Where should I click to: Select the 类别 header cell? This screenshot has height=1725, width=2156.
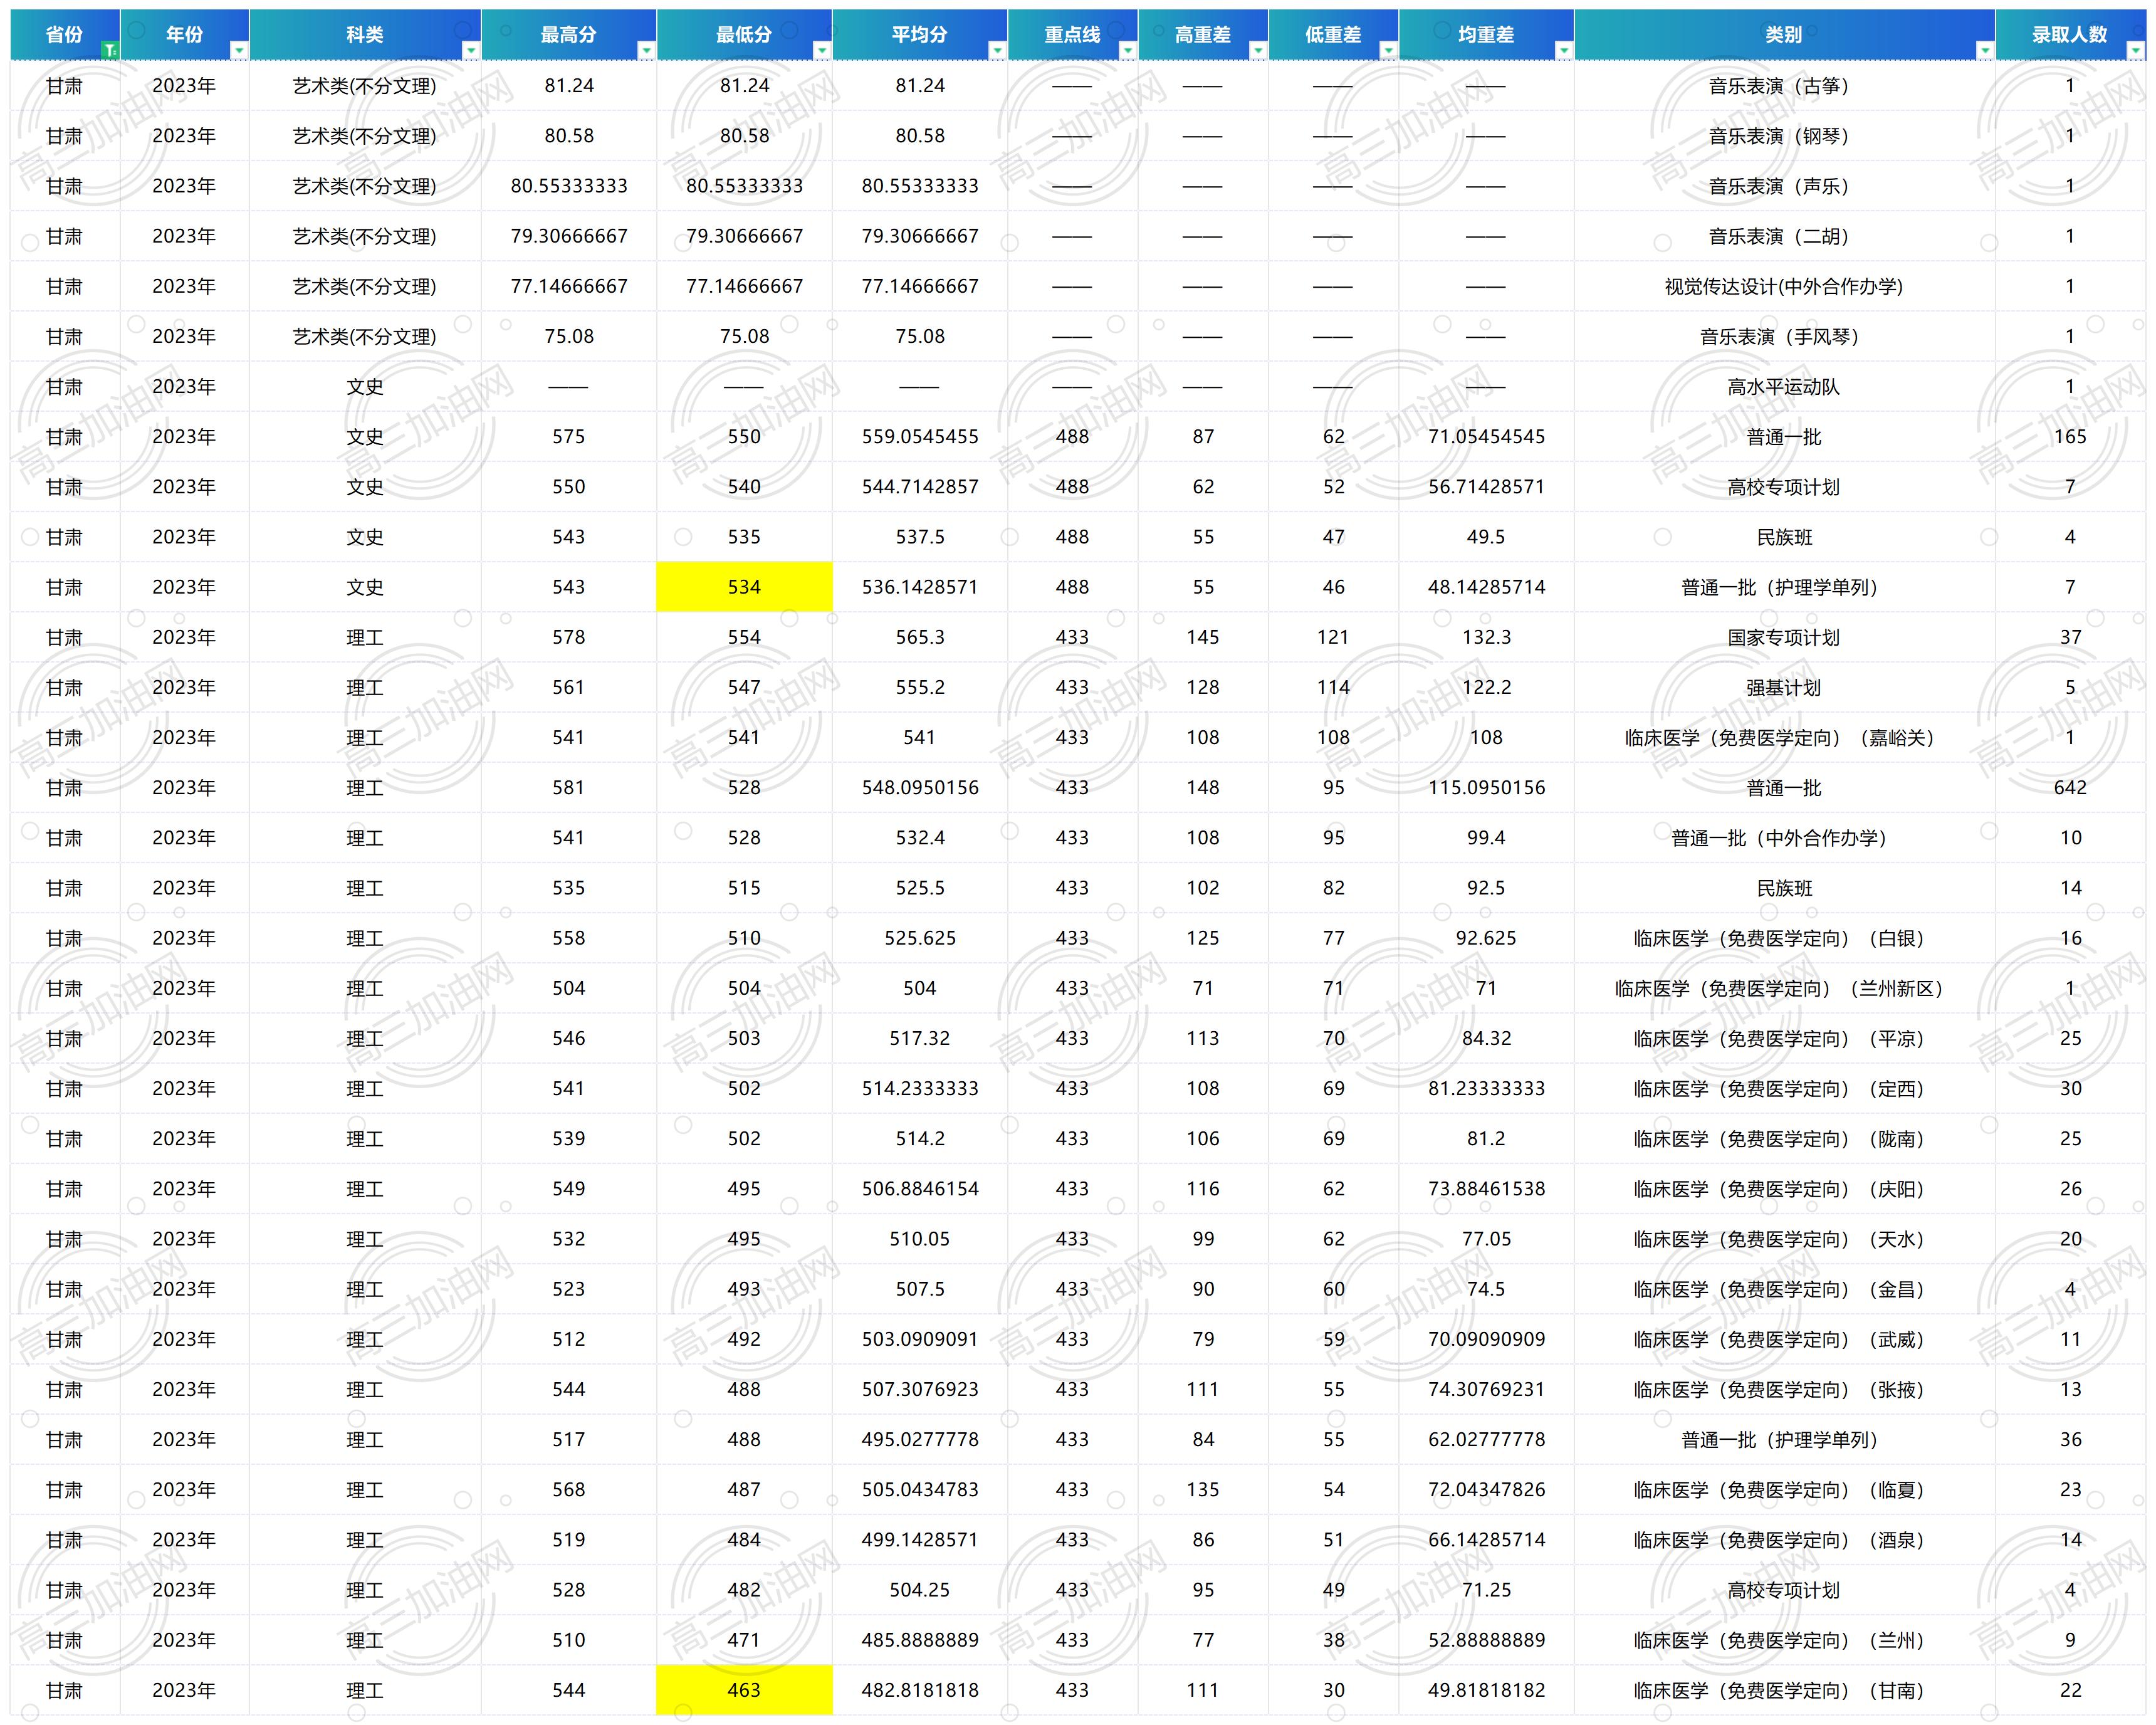(x=1784, y=35)
